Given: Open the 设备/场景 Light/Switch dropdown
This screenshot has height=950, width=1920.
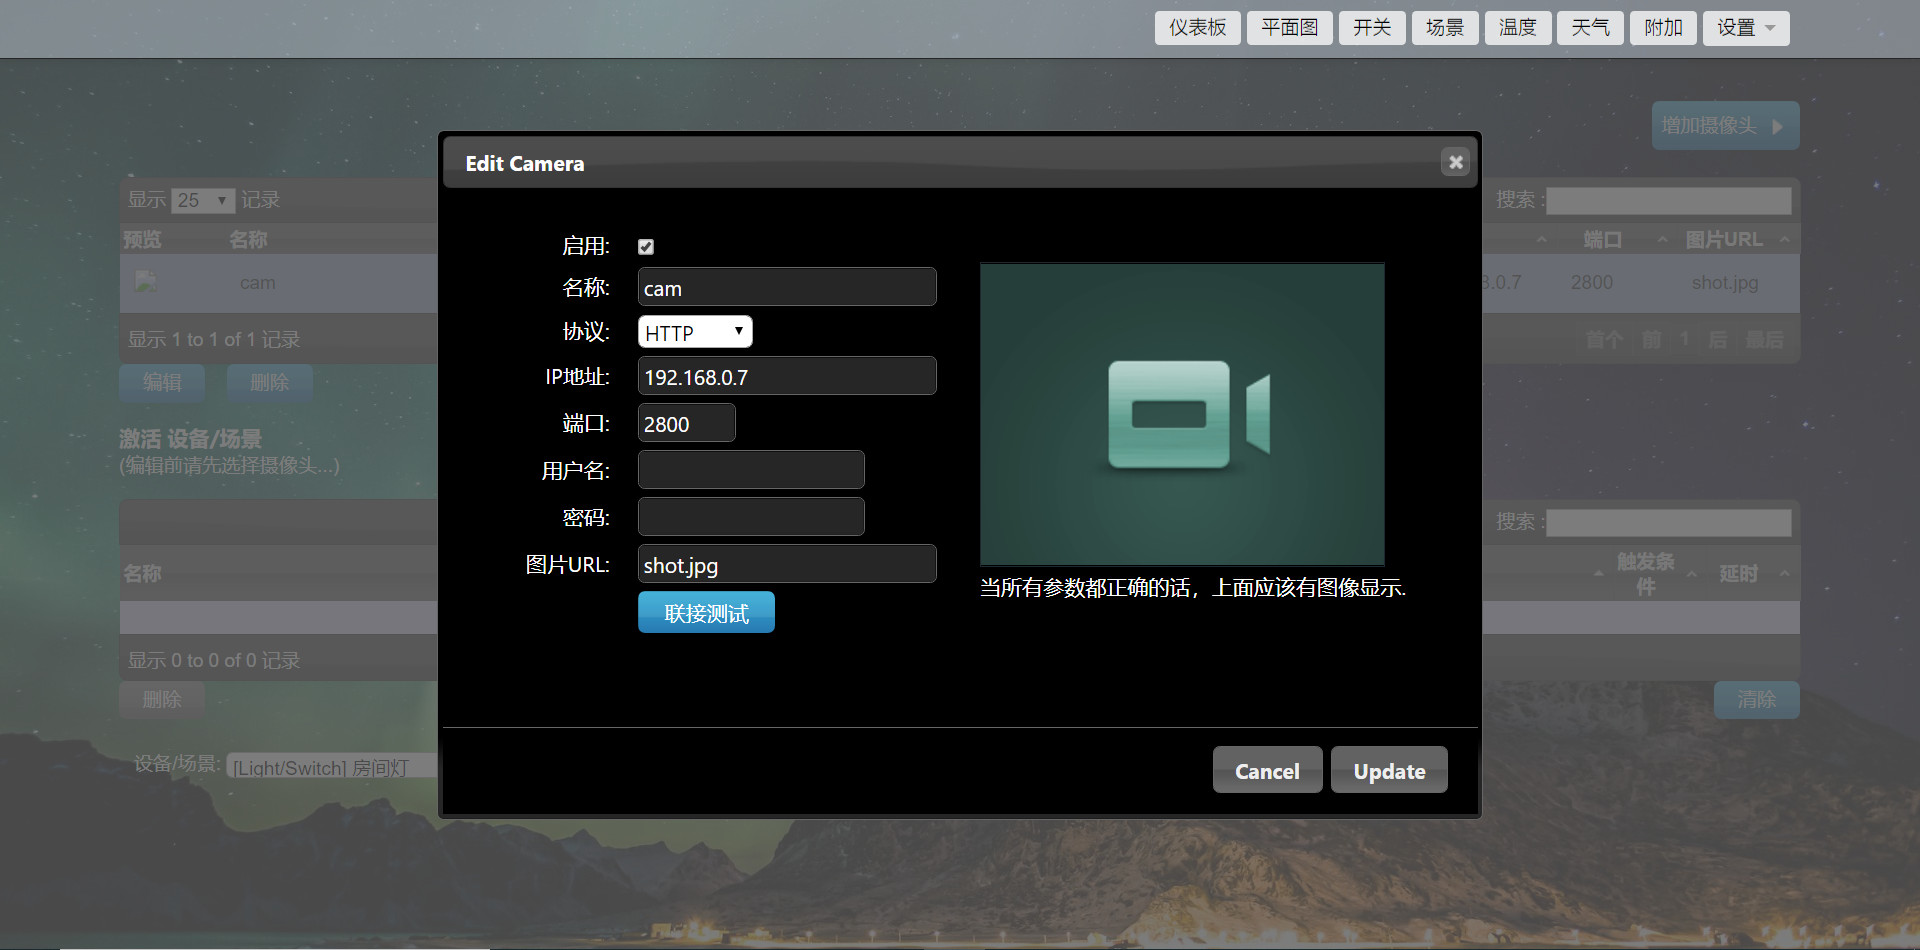Looking at the screenshot, I should tap(332, 767).
